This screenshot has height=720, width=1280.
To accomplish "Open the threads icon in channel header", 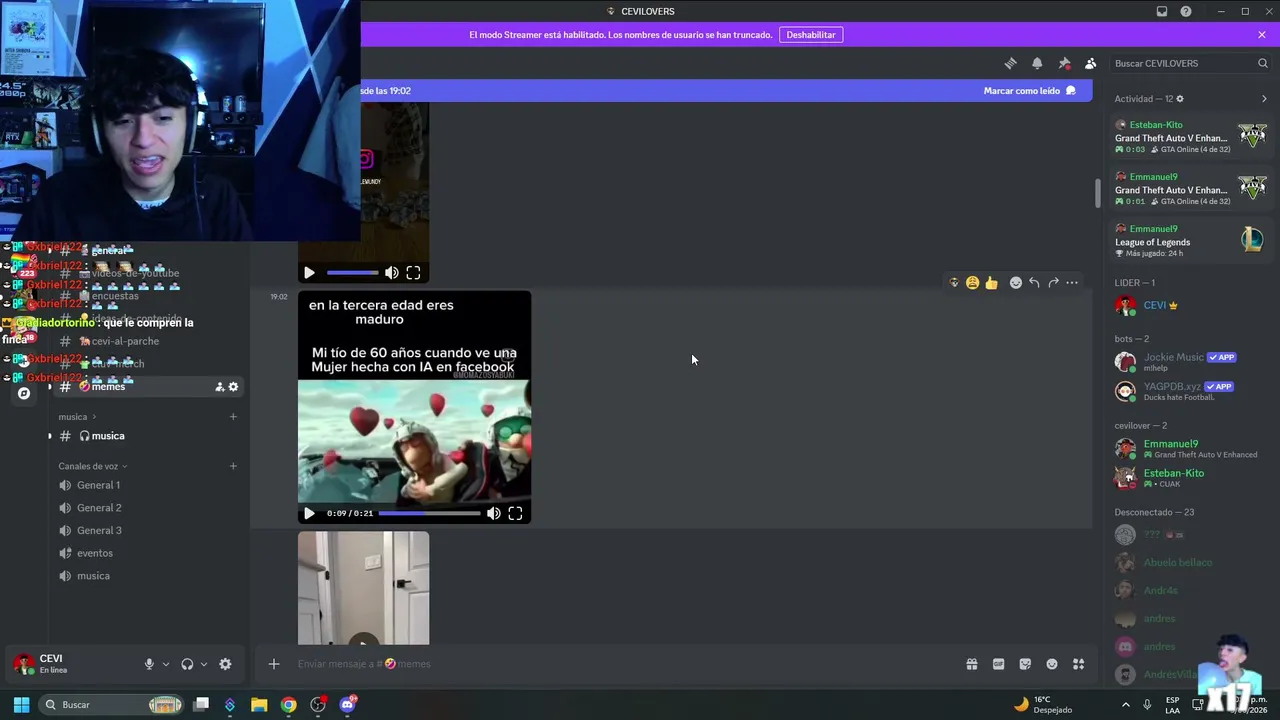I will 1010,63.
